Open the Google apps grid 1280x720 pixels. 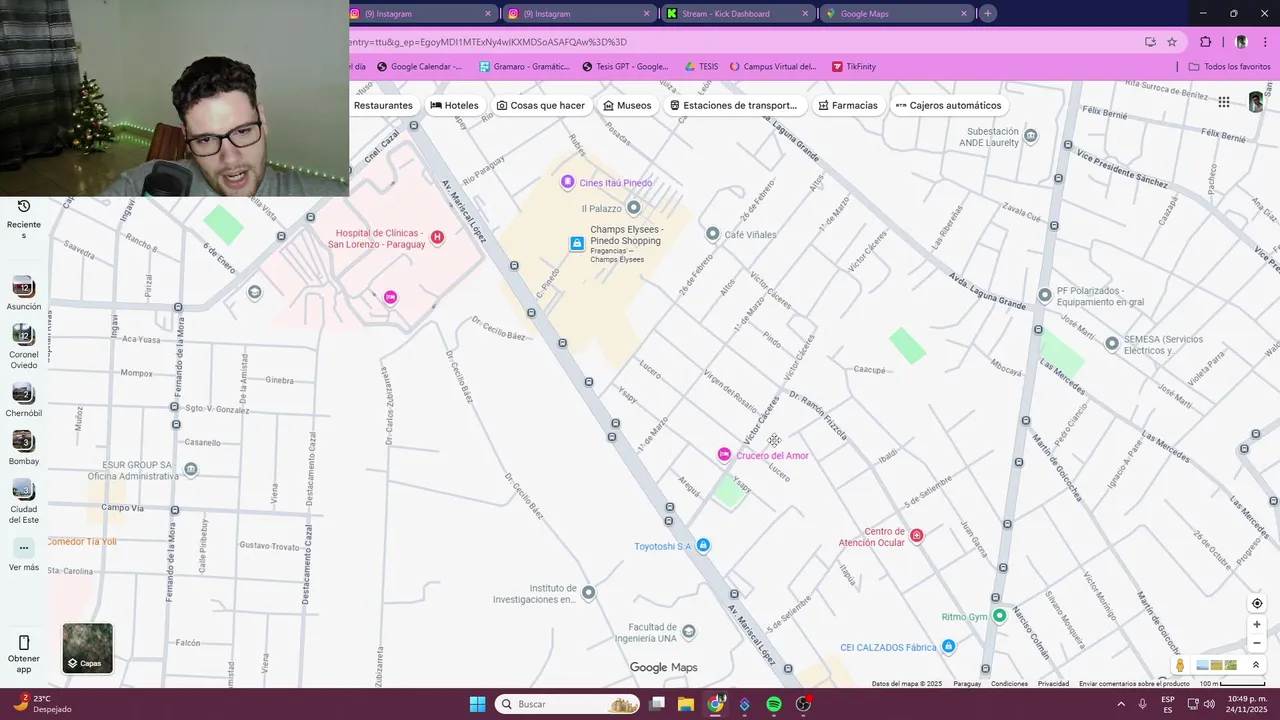(1224, 102)
